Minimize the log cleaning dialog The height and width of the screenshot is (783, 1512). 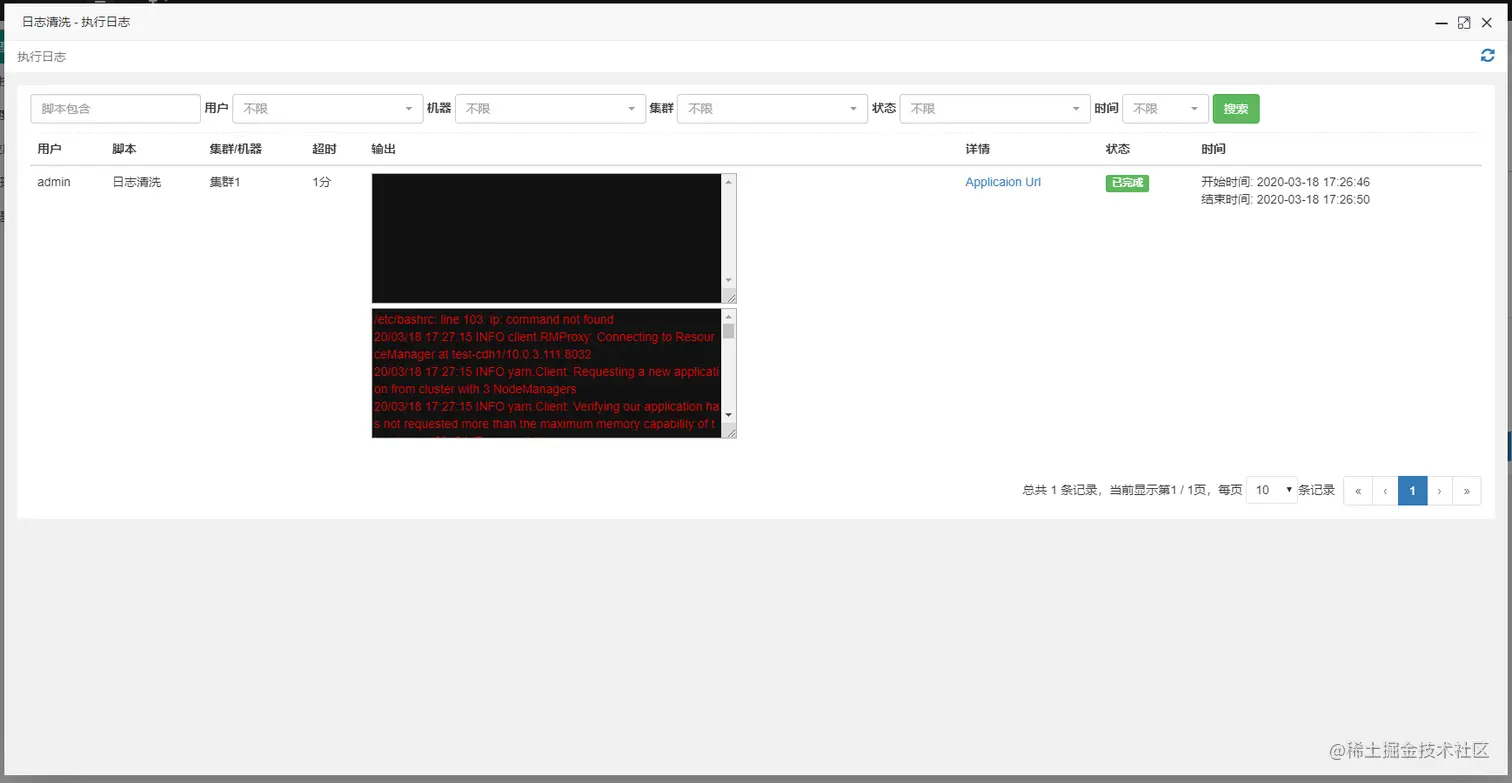click(x=1442, y=22)
